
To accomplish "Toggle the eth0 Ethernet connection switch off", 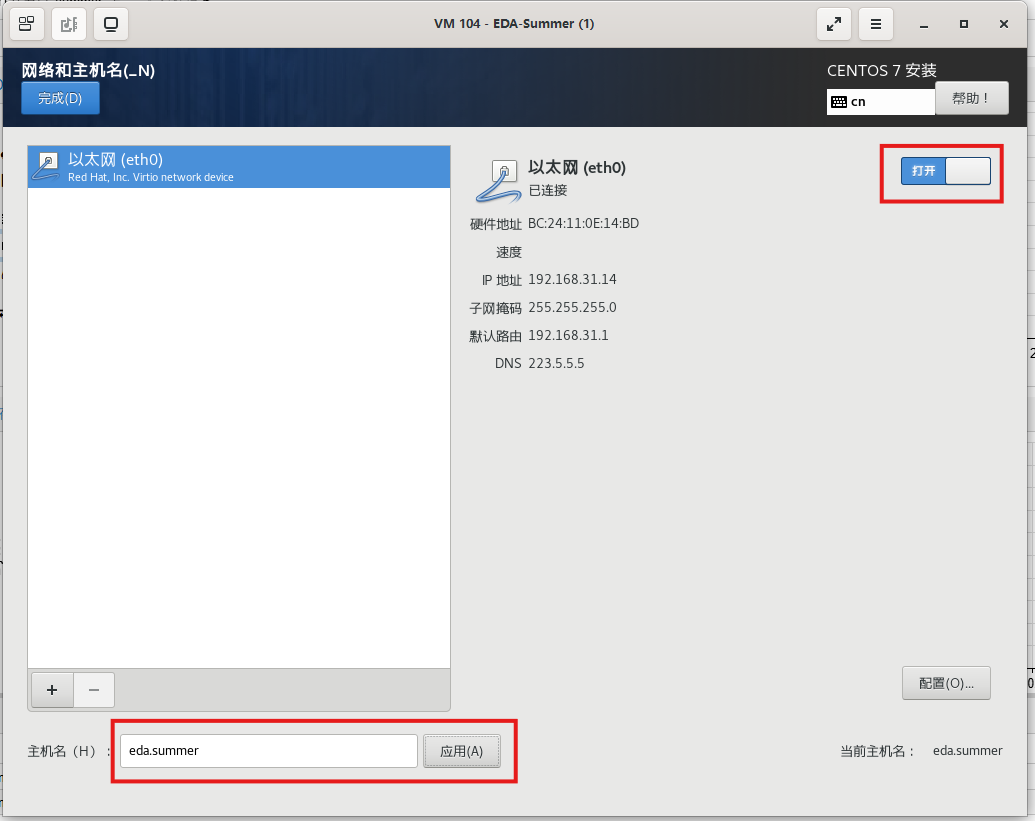I will (945, 171).
